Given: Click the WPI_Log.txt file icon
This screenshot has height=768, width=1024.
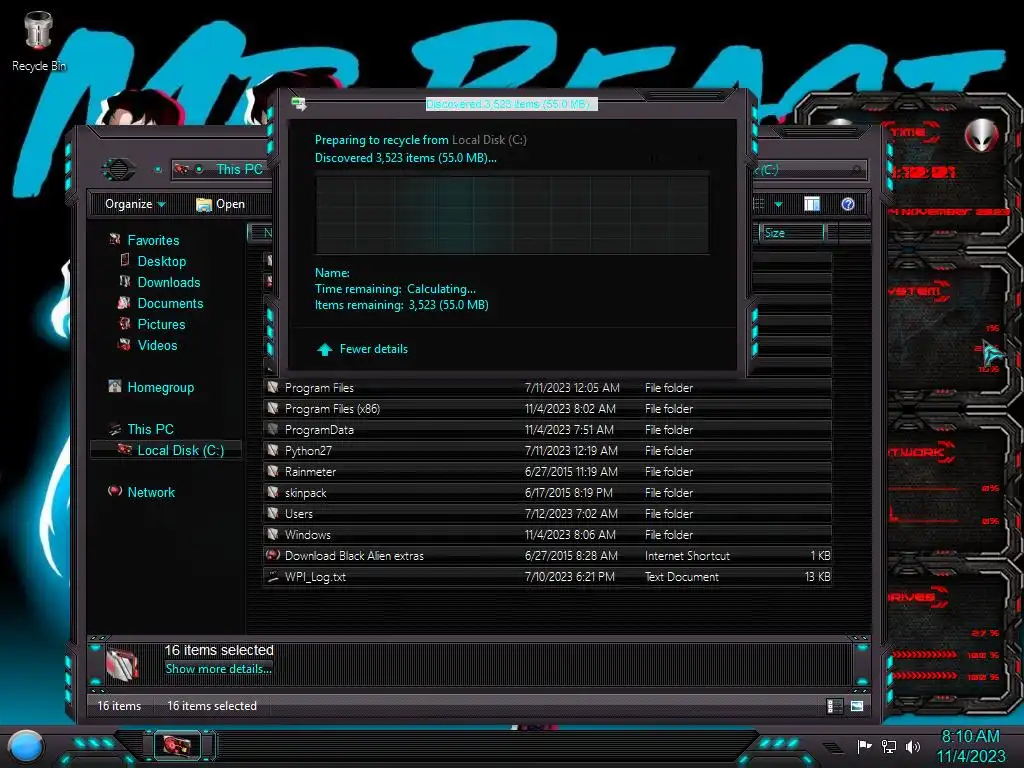Looking at the screenshot, I should coord(272,576).
